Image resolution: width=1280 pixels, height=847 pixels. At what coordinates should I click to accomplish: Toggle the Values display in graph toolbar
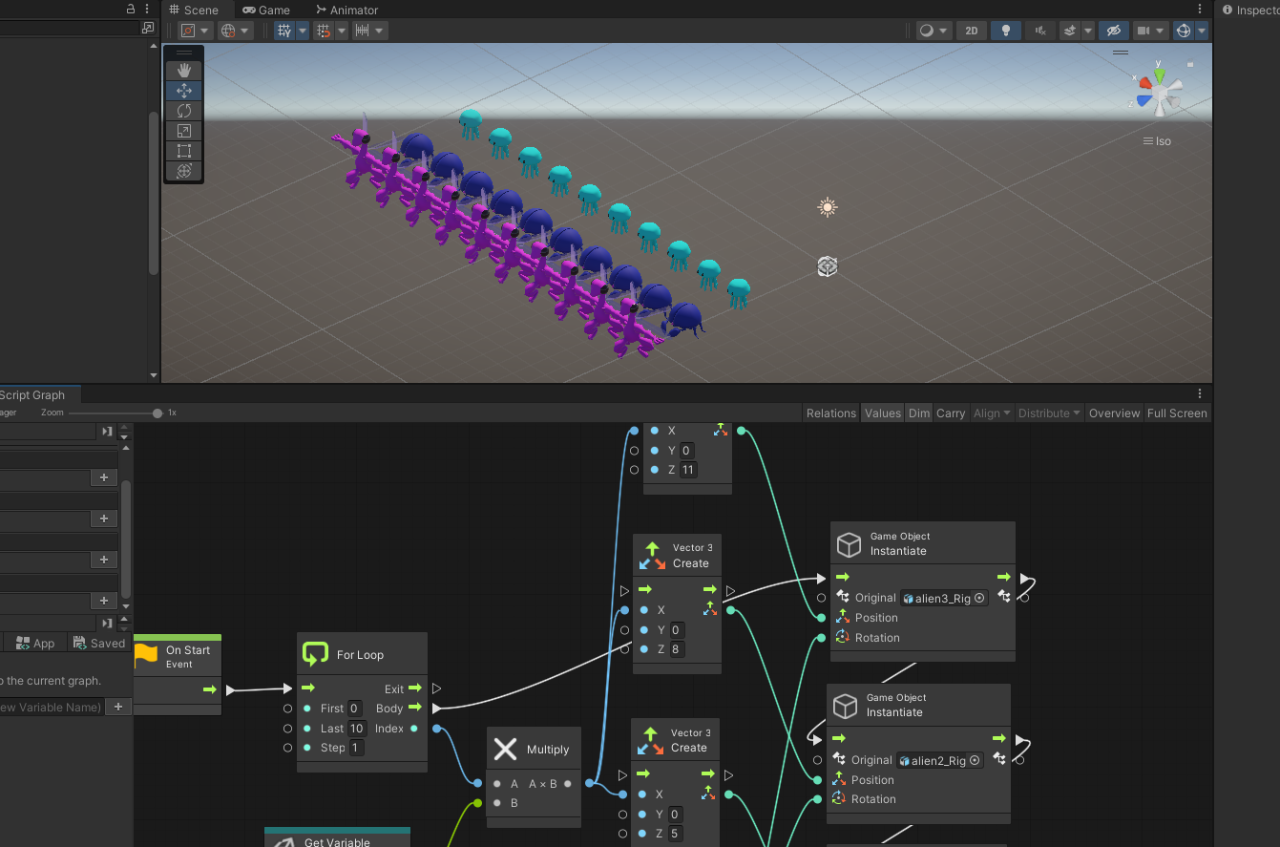[882, 413]
